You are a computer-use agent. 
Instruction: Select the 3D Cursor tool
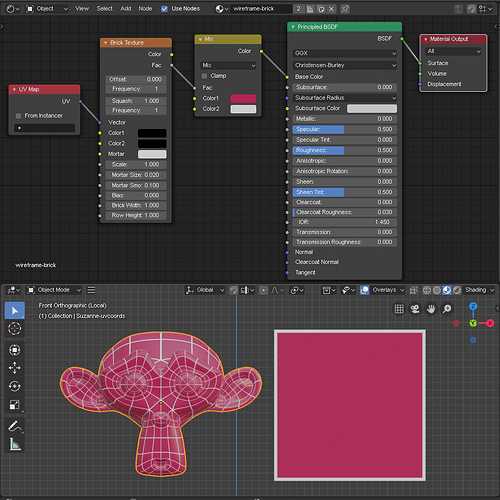tap(15, 329)
